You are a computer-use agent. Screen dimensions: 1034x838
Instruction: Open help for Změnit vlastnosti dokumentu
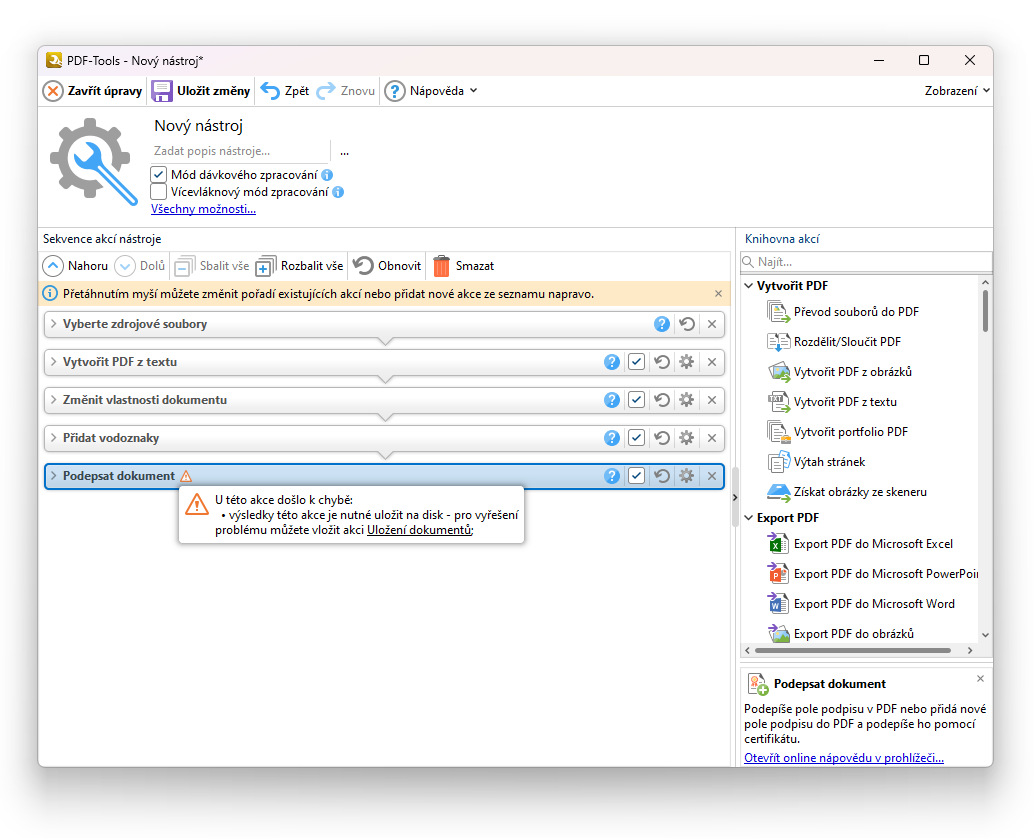pos(612,400)
